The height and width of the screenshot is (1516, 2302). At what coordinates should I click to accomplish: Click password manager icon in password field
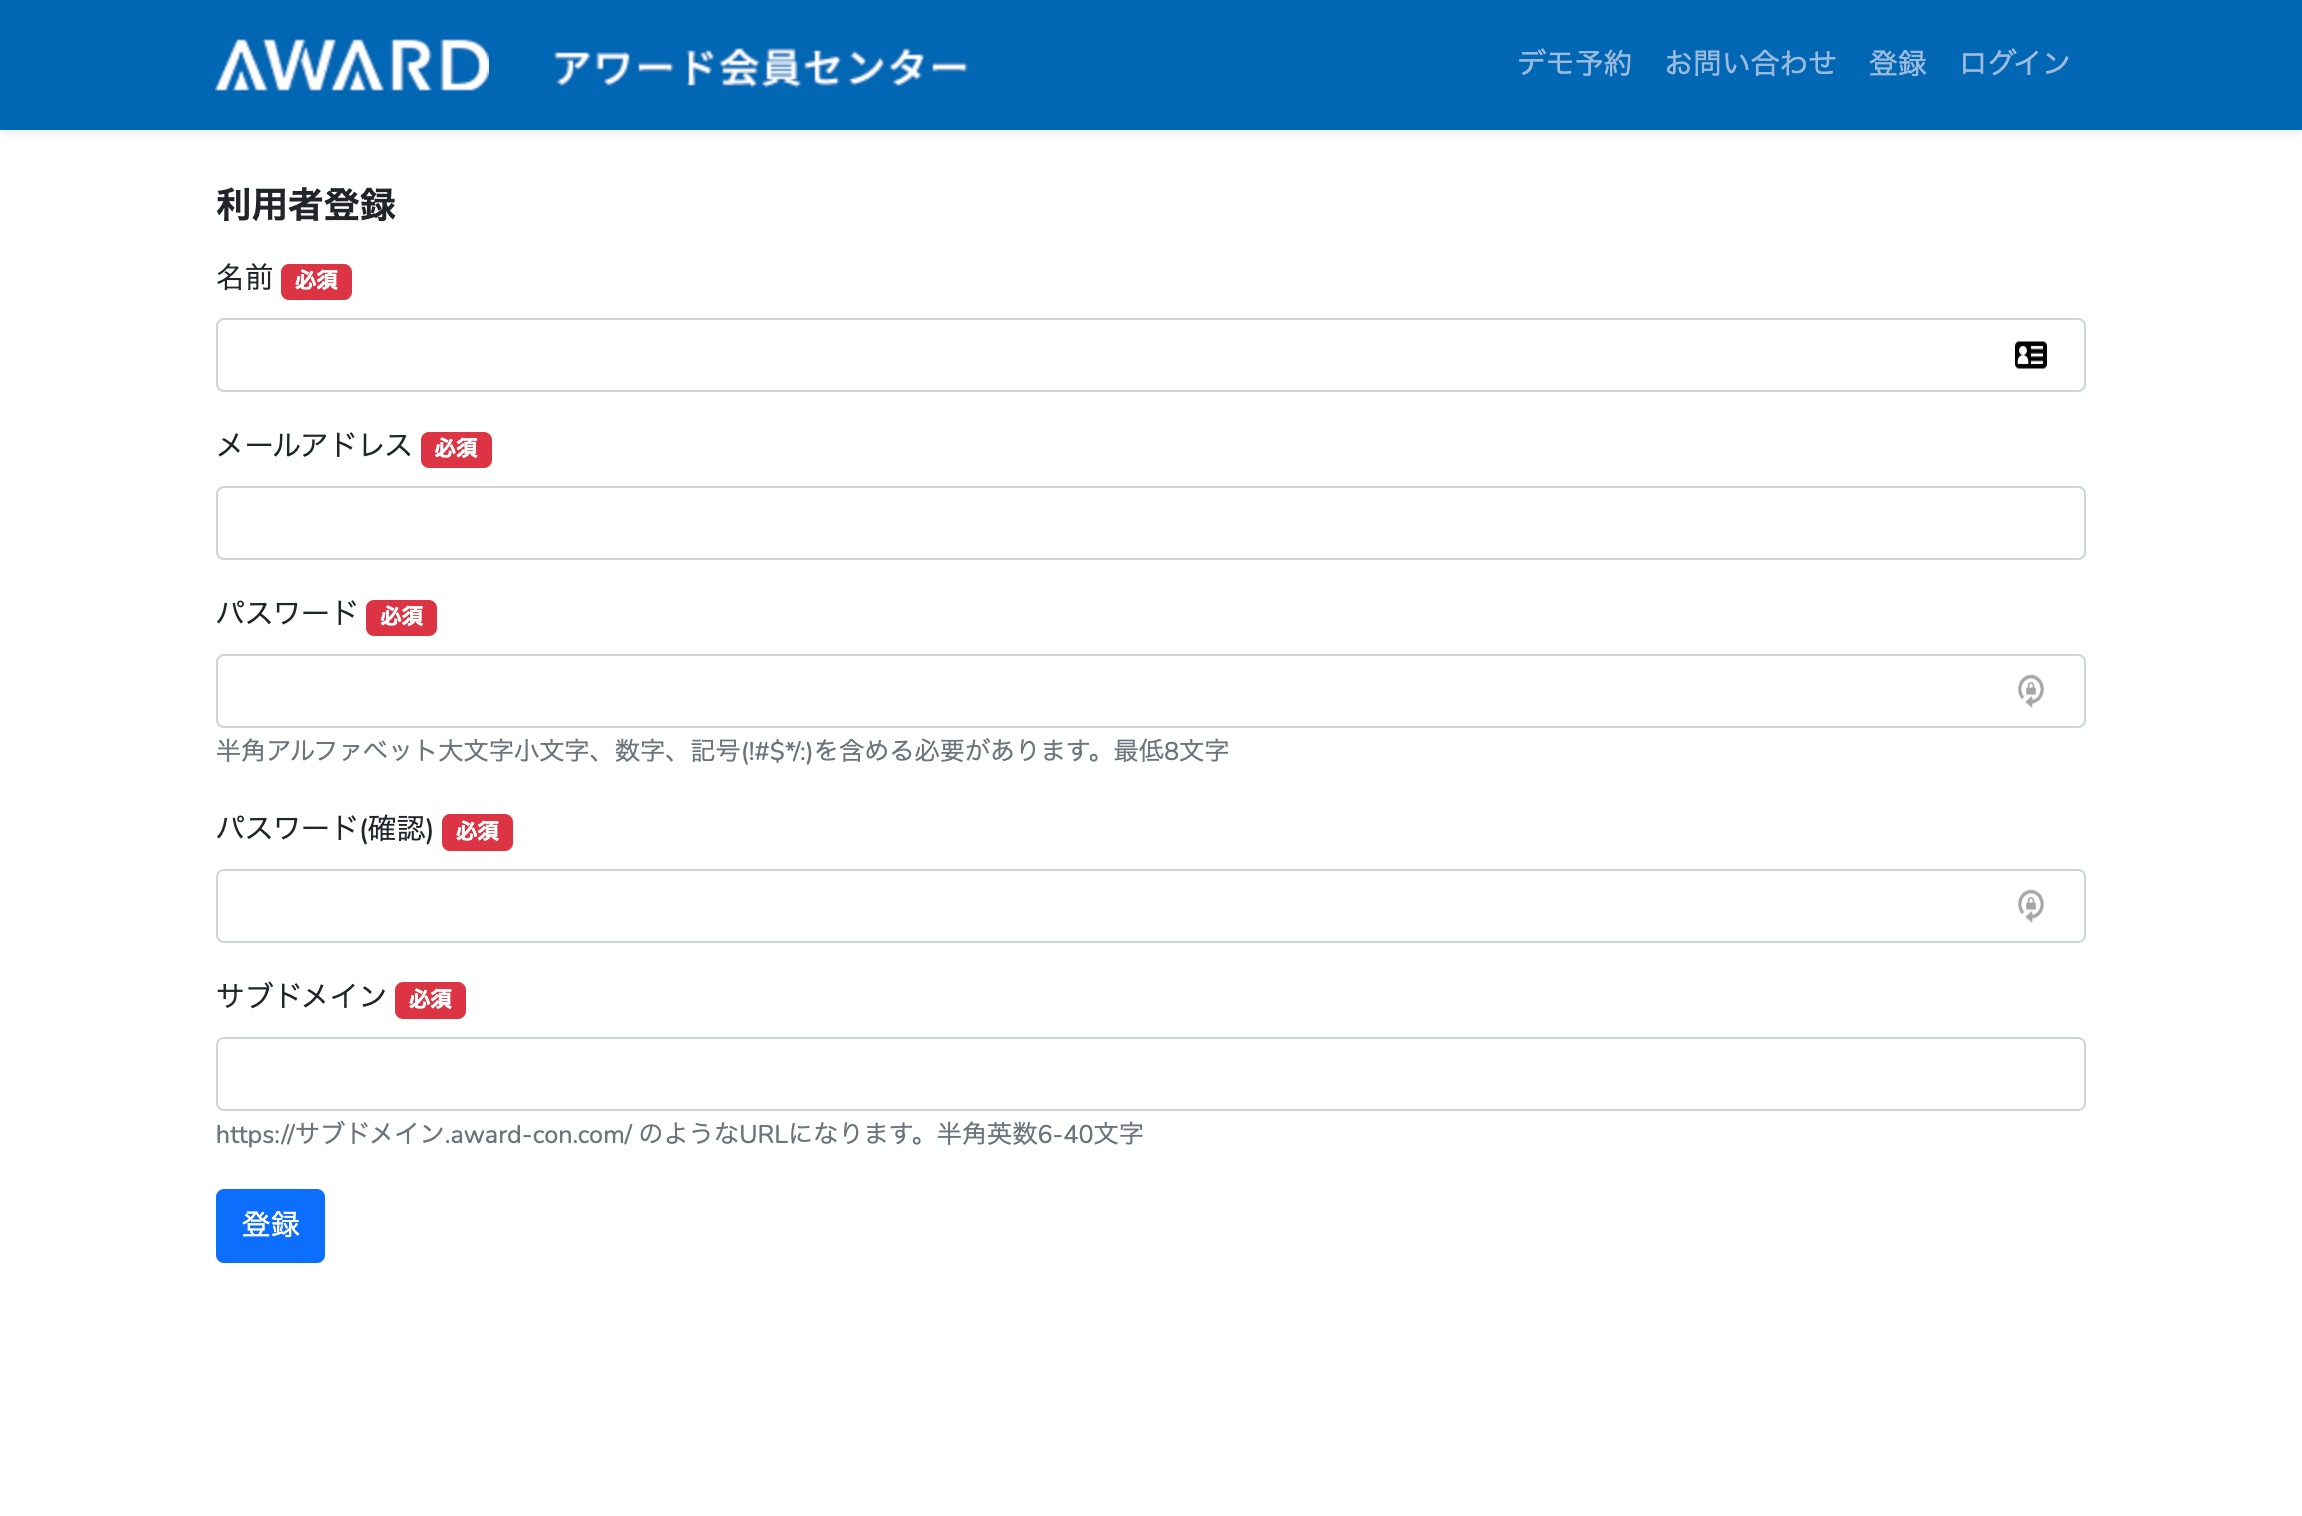[2030, 691]
